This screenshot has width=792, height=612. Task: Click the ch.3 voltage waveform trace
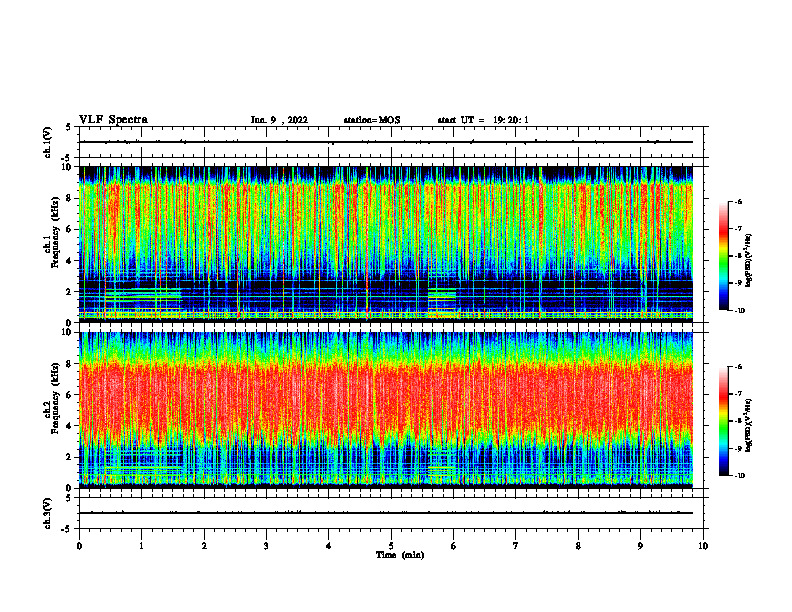pyautogui.click(x=386, y=513)
